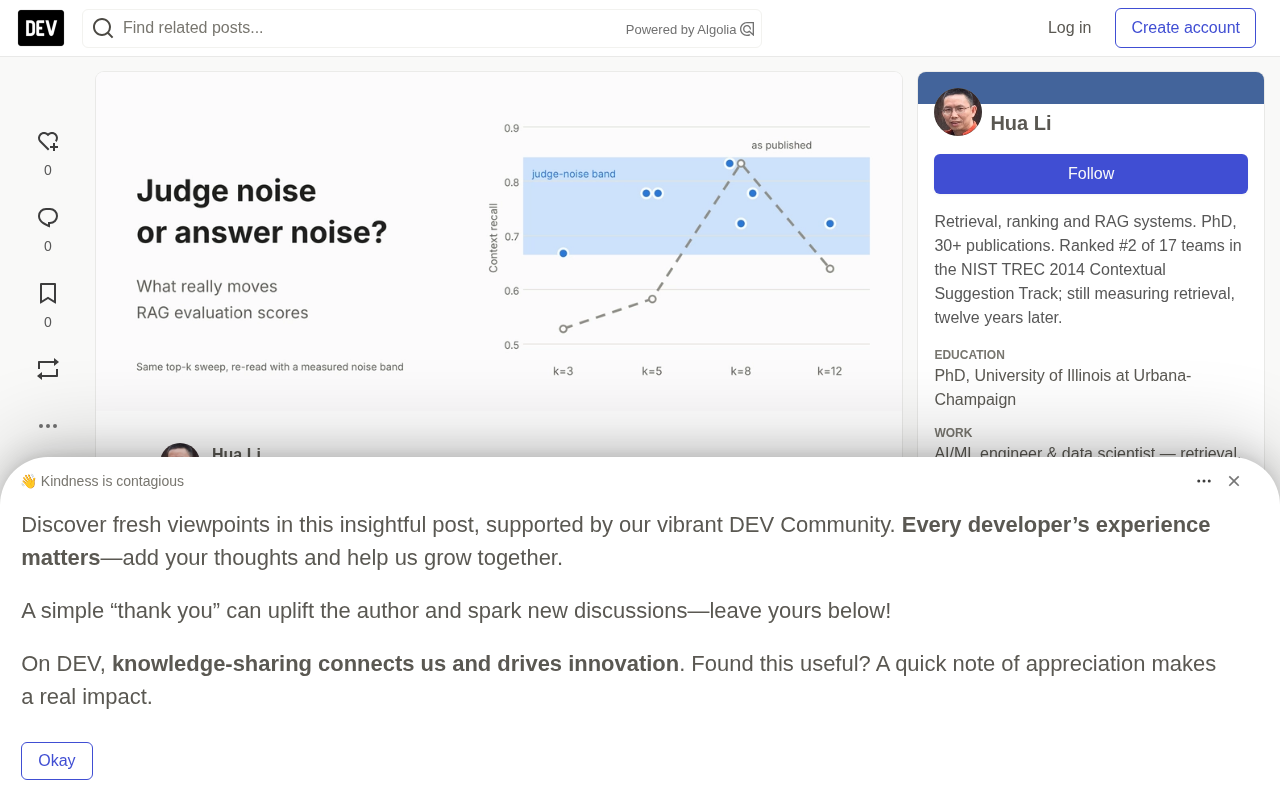Image resolution: width=1280 pixels, height=800 pixels.
Task: Click the Okay button
Action: click(x=57, y=761)
